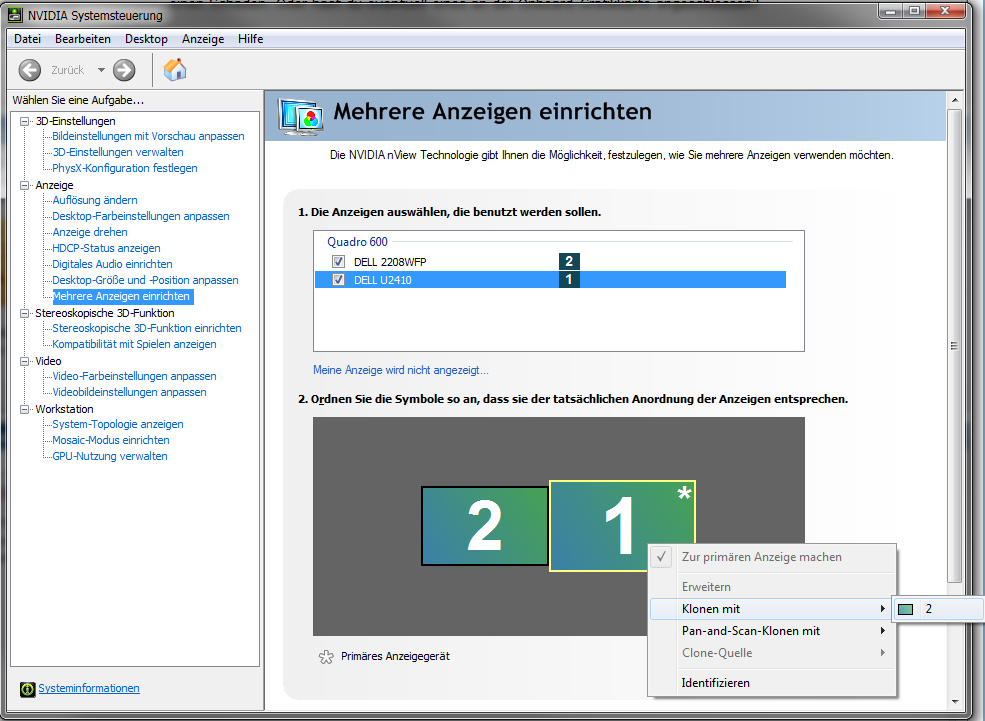Open Kompatibilität mit Spielen anzeigen
Image resolution: width=985 pixels, height=721 pixels.
point(134,344)
